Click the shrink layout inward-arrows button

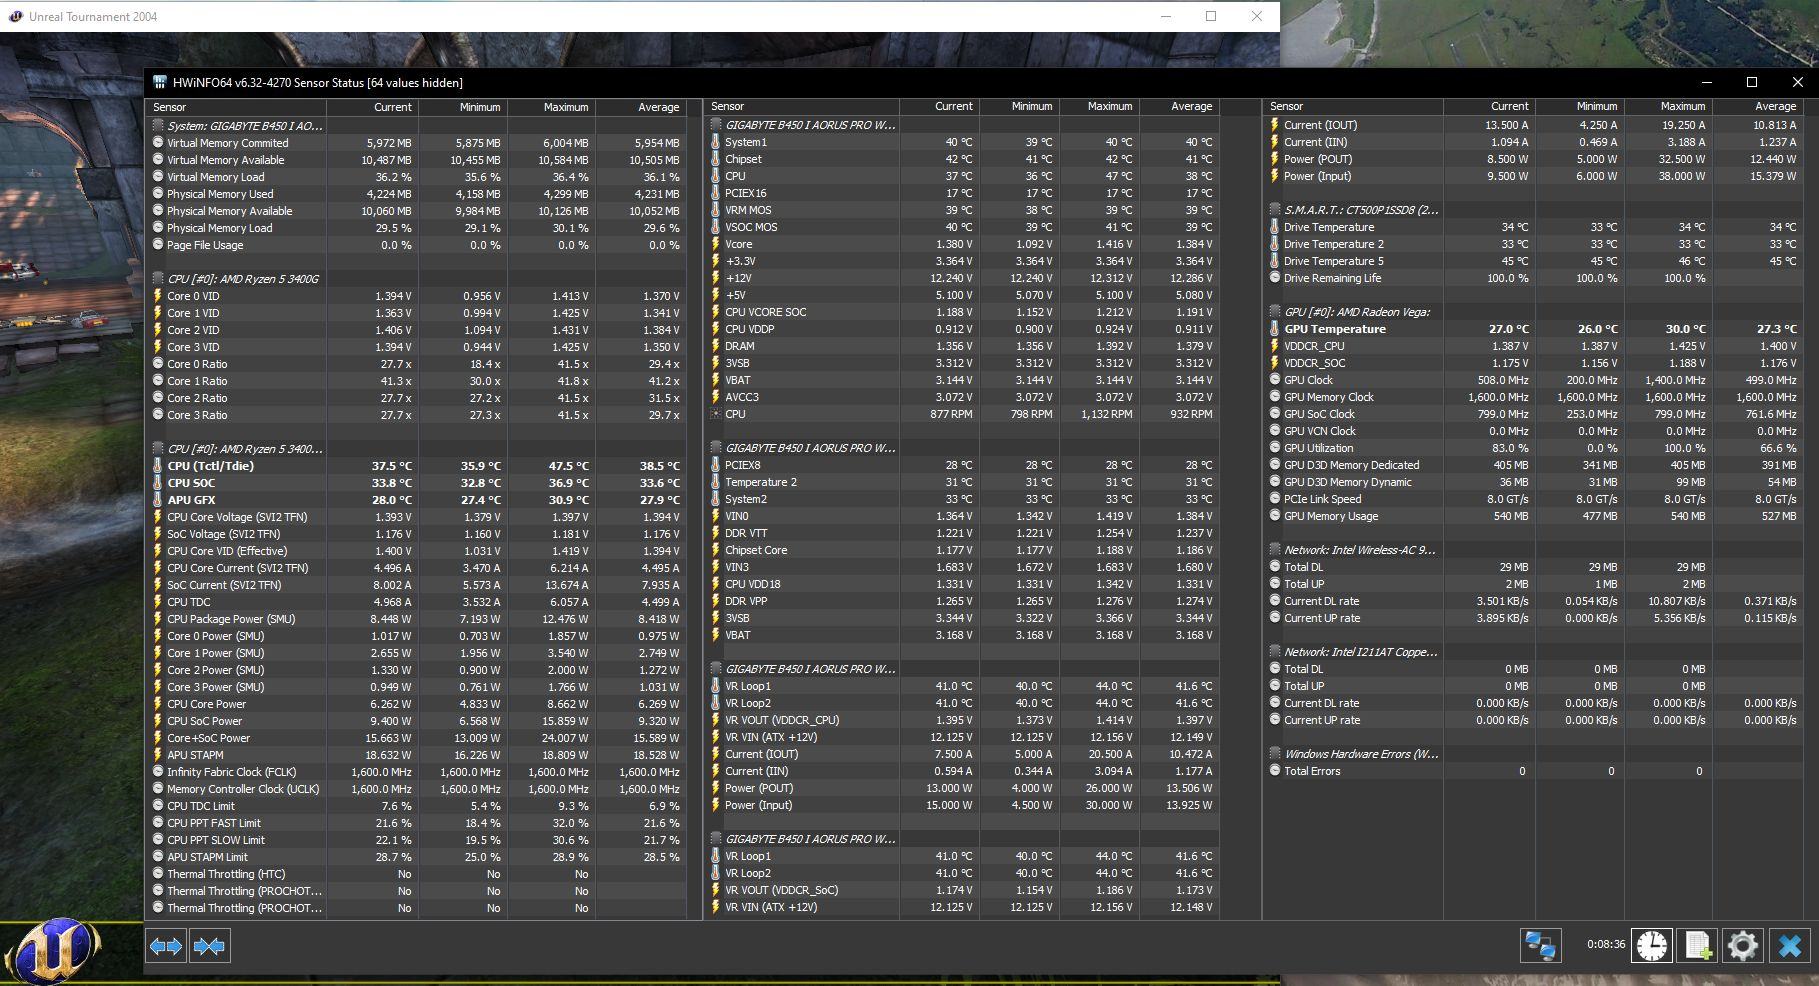click(209, 946)
